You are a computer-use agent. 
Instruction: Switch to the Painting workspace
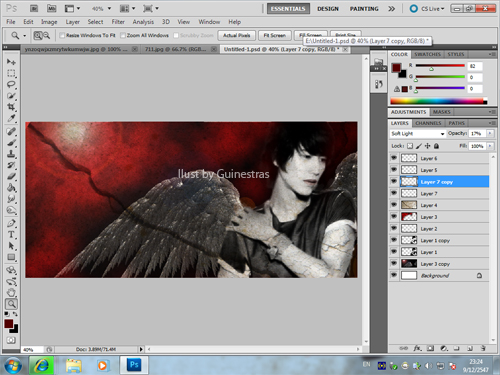point(364,9)
